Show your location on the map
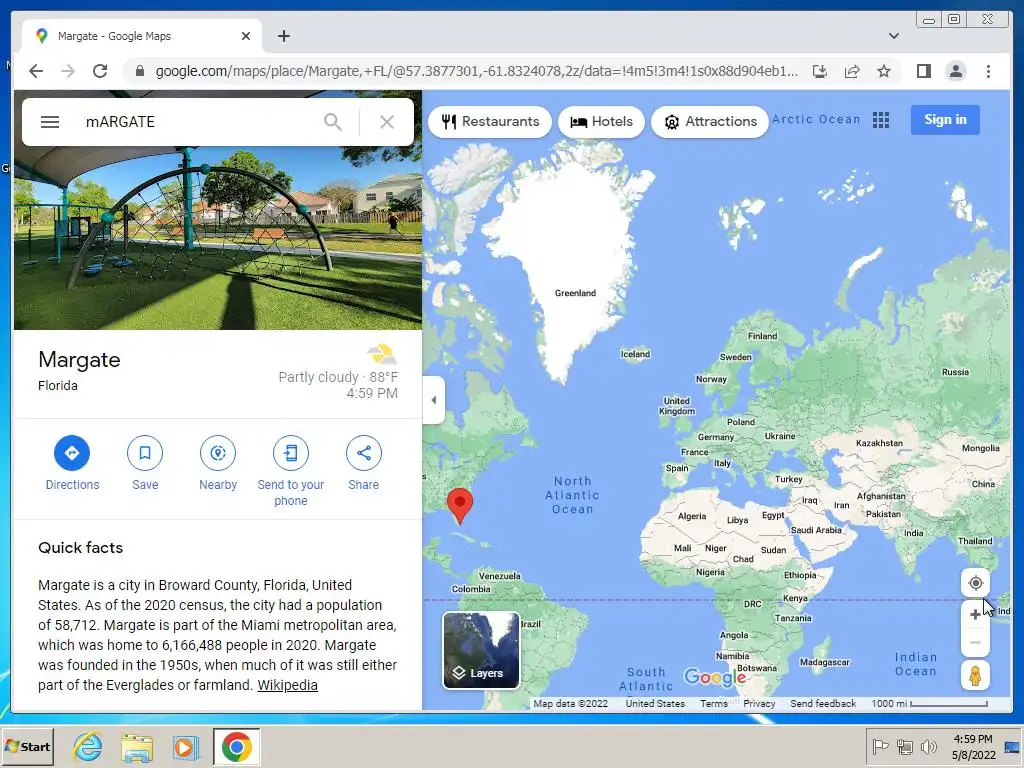The image size is (1024, 768). pos(976,583)
